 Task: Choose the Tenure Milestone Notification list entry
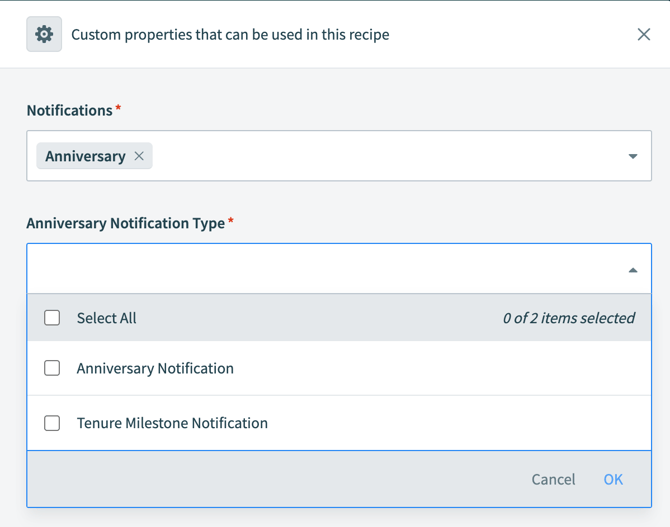[x=172, y=423]
